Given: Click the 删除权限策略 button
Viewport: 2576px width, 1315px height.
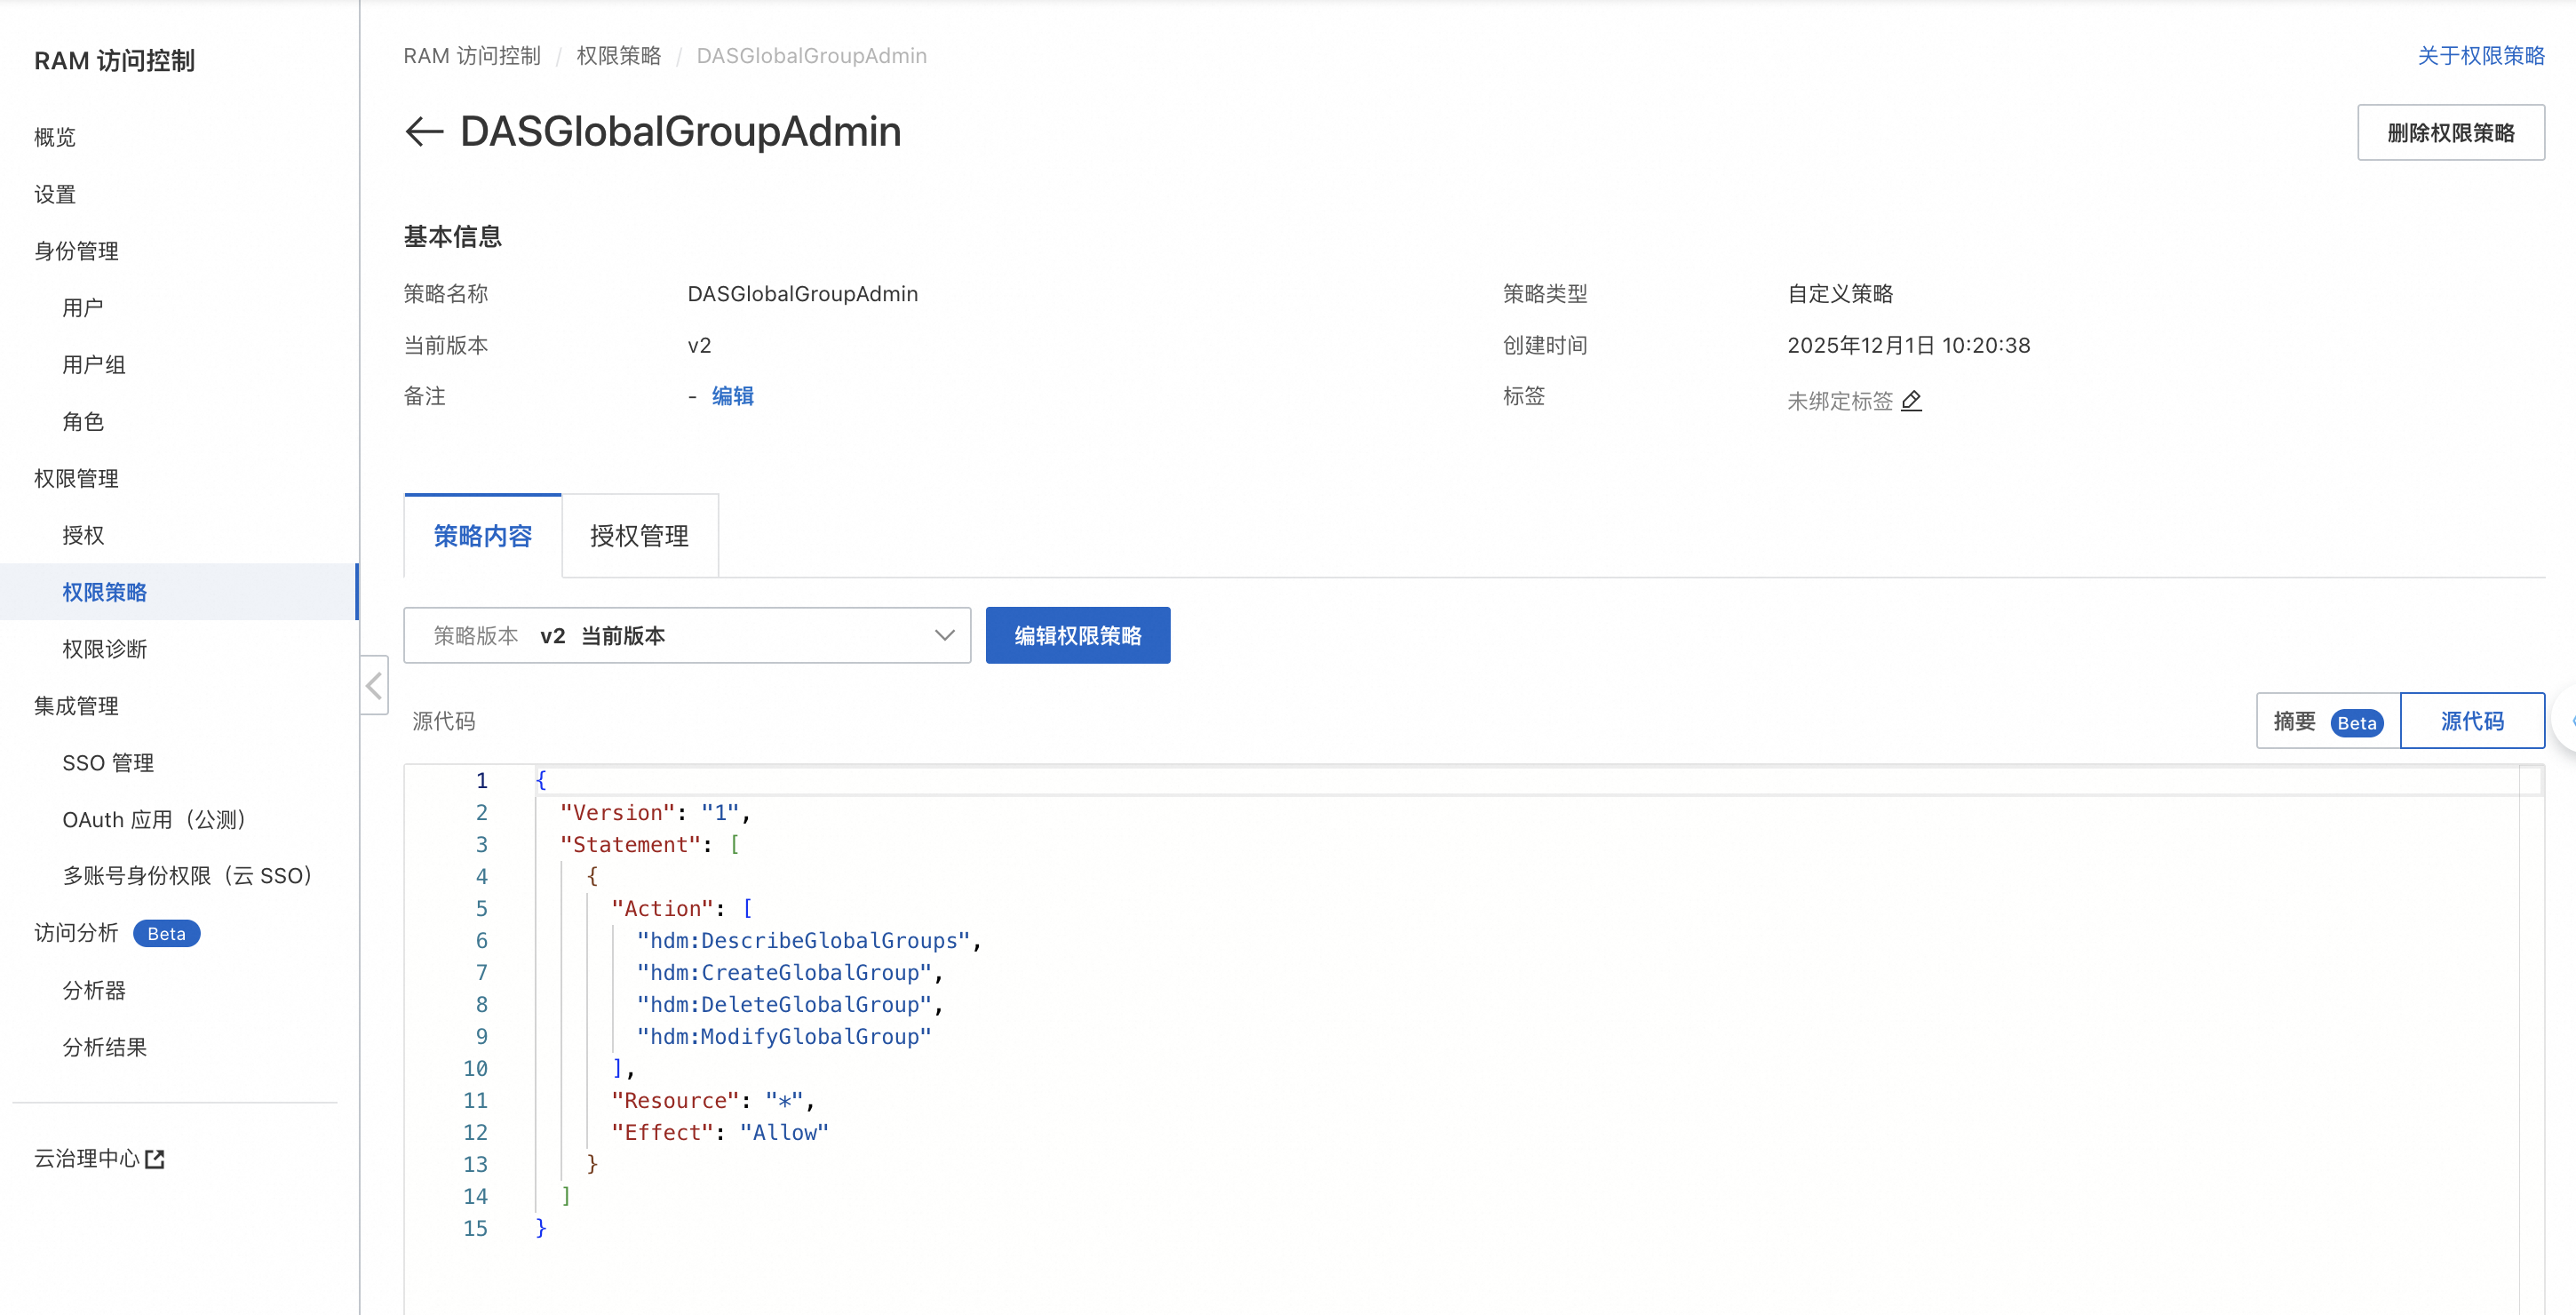Looking at the screenshot, I should click(x=2450, y=133).
